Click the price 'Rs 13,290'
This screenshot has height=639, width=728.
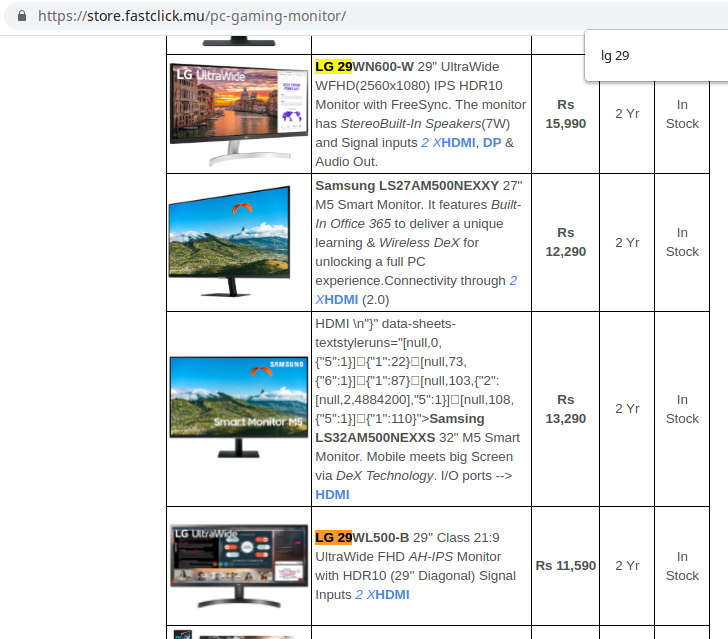coord(566,409)
